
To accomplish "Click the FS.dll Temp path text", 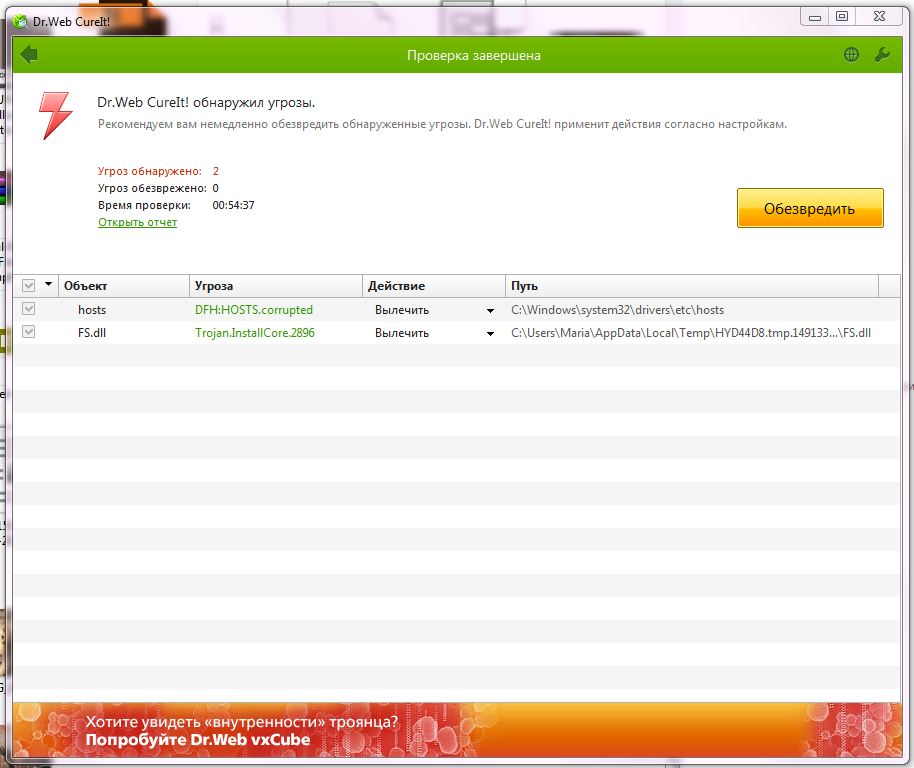I will [x=691, y=333].
